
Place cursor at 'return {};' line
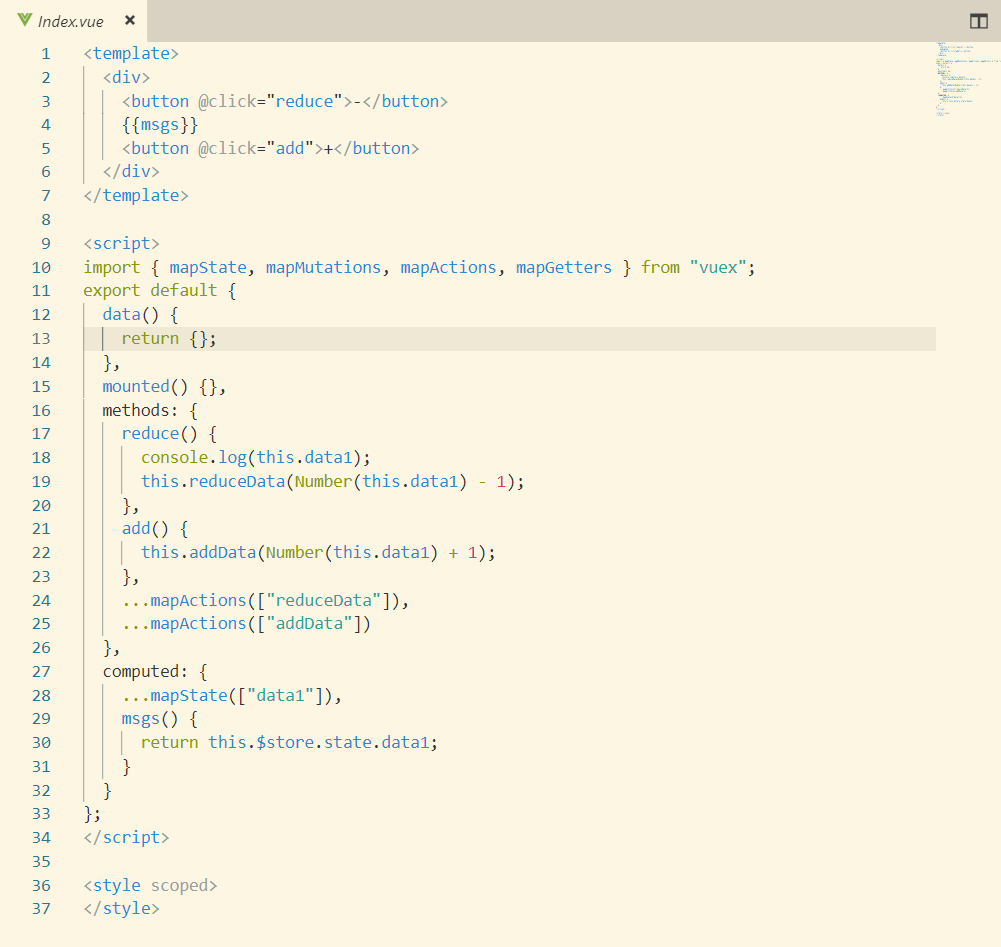coord(169,339)
